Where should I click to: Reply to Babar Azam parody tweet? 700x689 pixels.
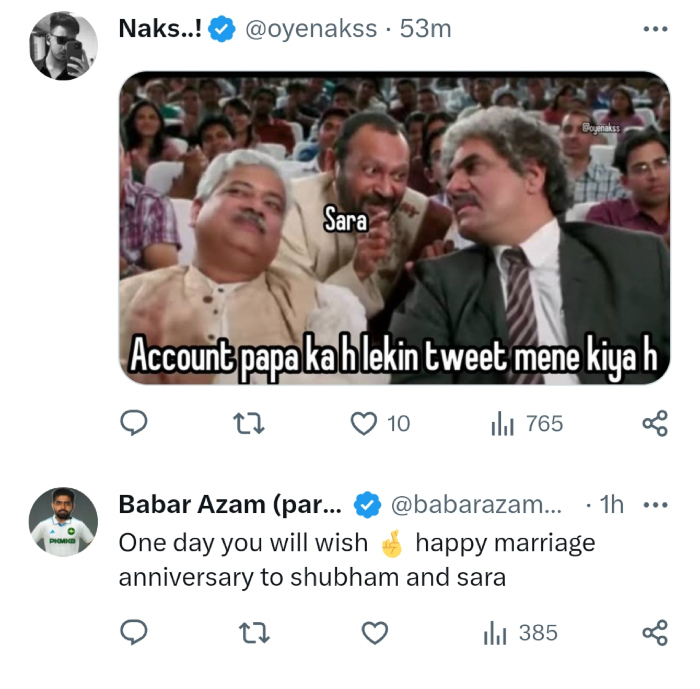click(x=134, y=633)
